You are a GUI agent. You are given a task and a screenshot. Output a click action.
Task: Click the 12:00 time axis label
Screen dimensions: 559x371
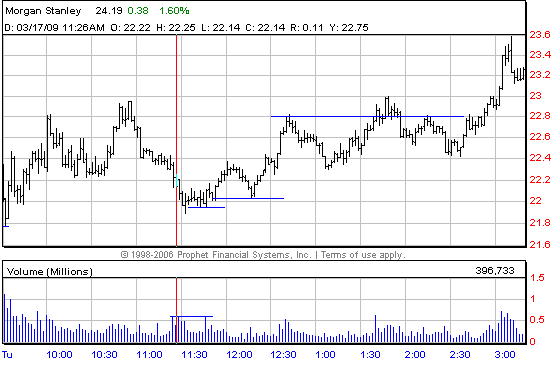[239, 355]
